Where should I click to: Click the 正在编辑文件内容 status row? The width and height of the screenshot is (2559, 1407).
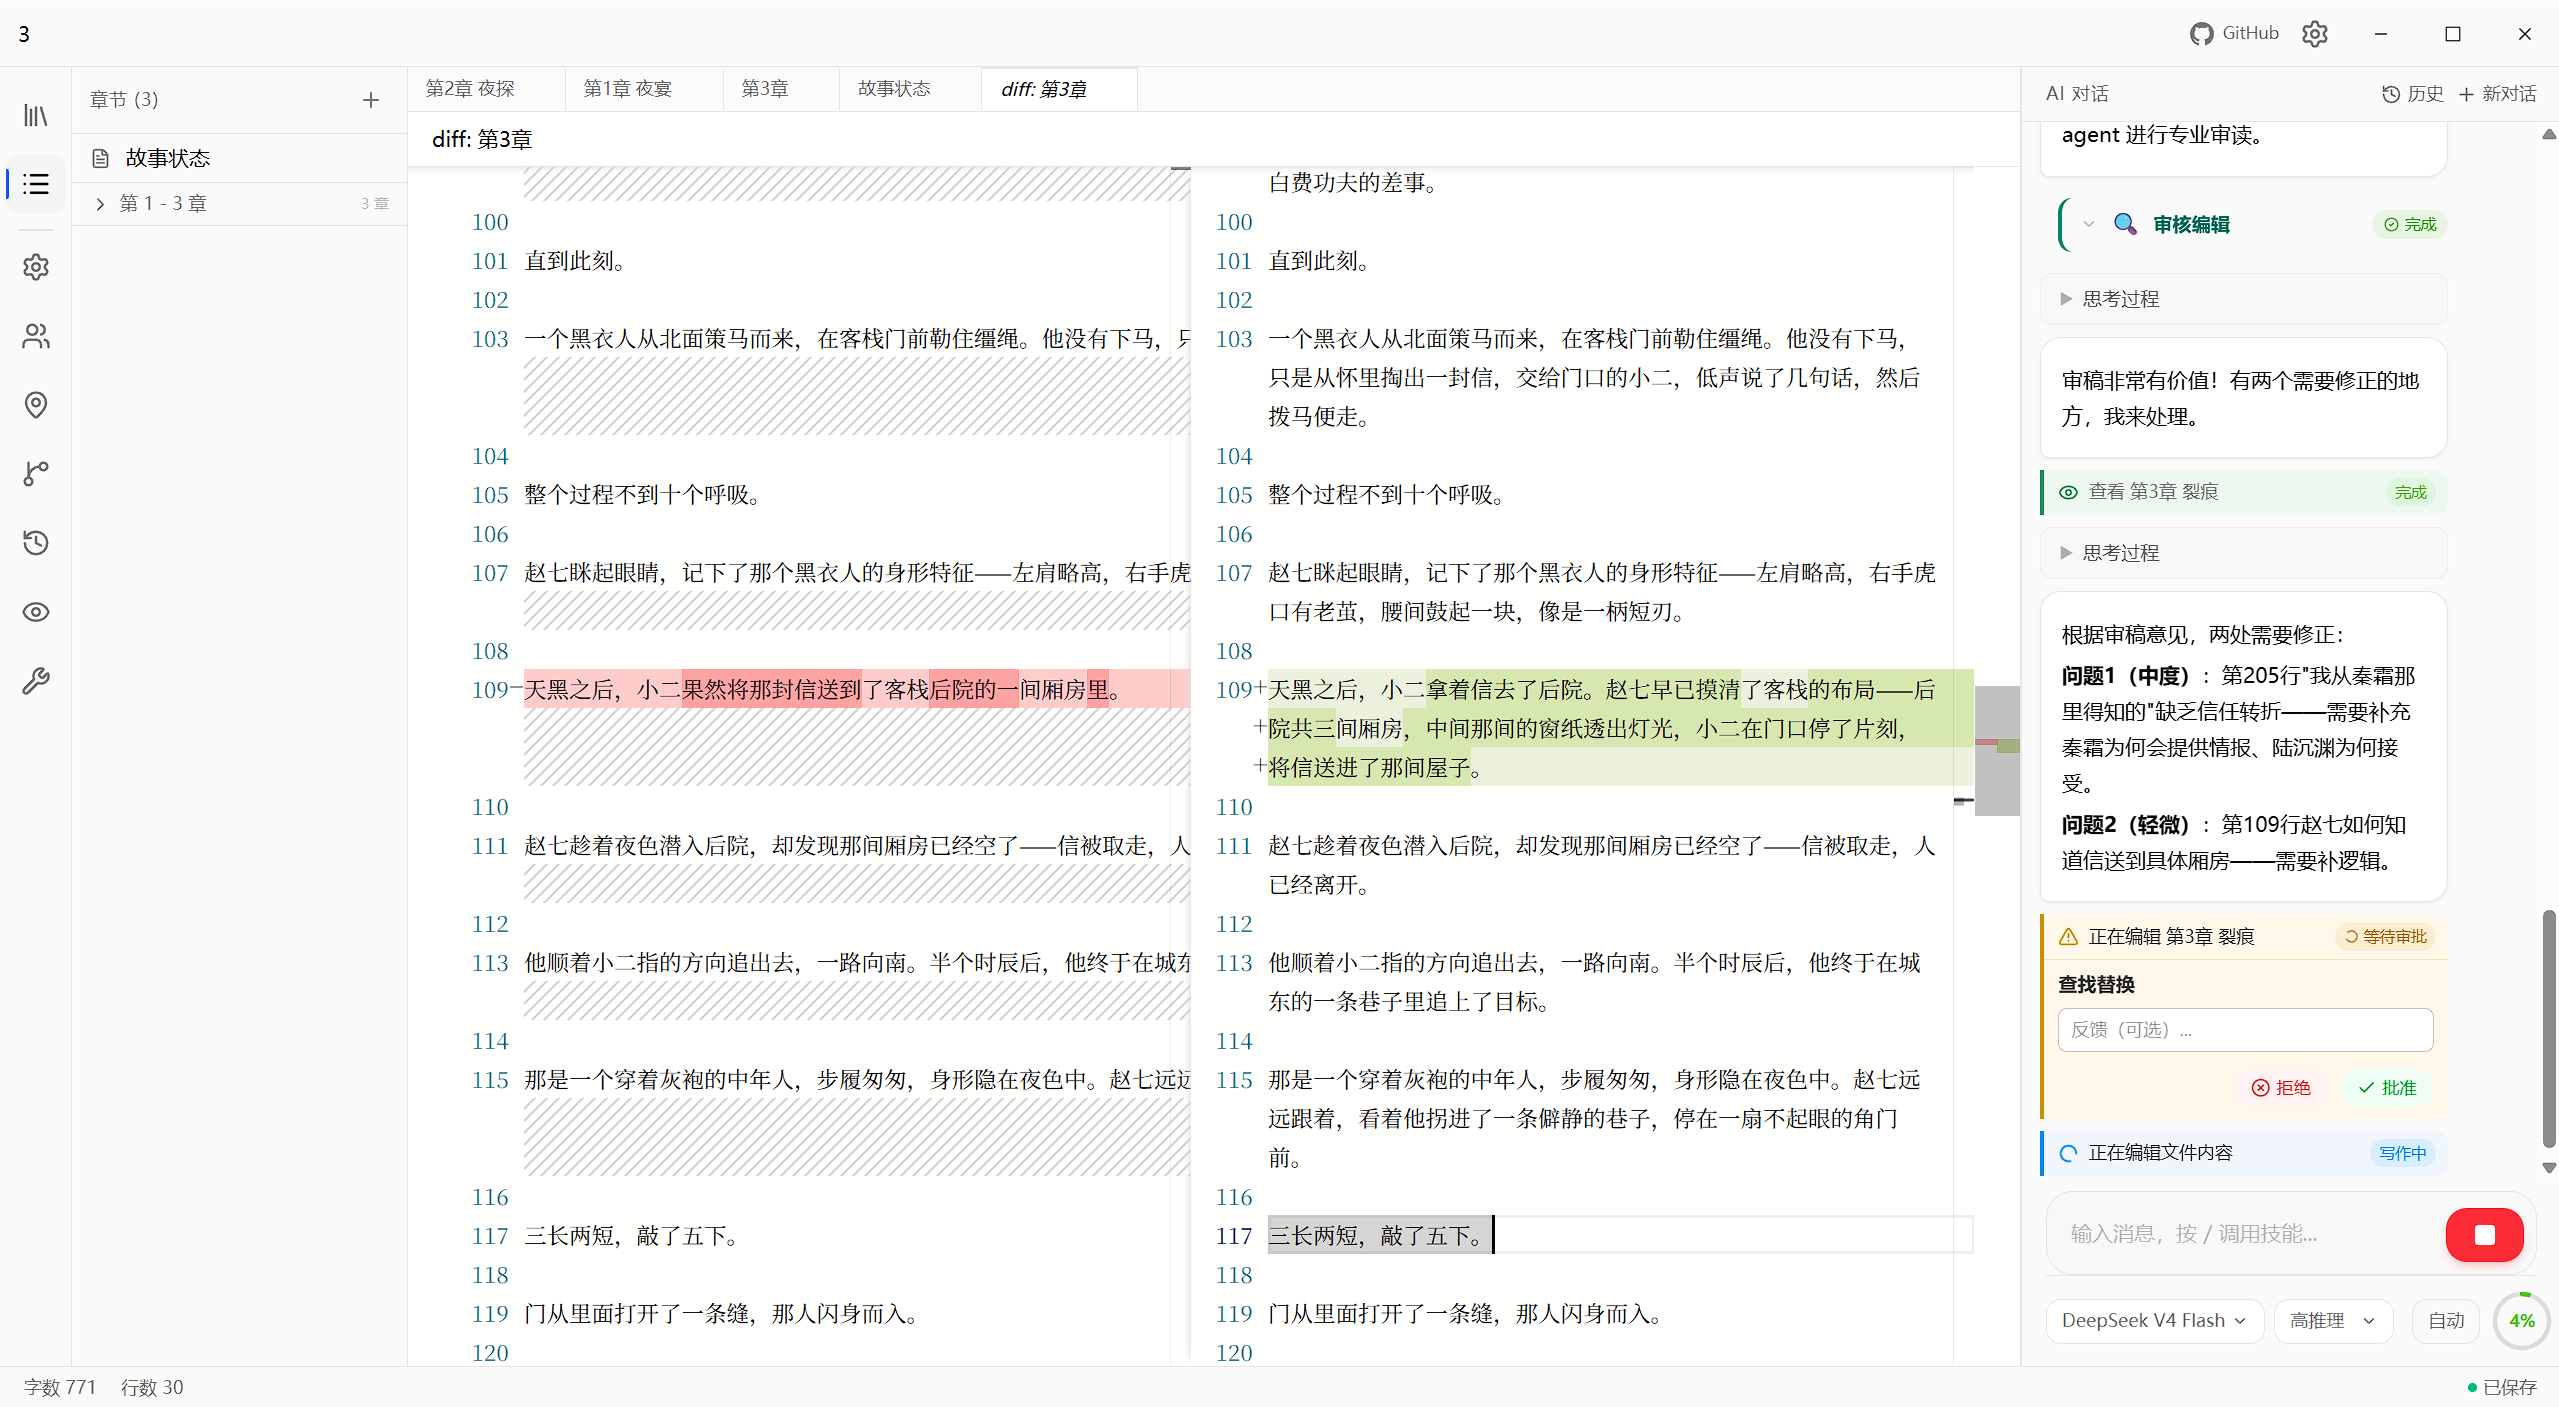click(2244, 1153)
